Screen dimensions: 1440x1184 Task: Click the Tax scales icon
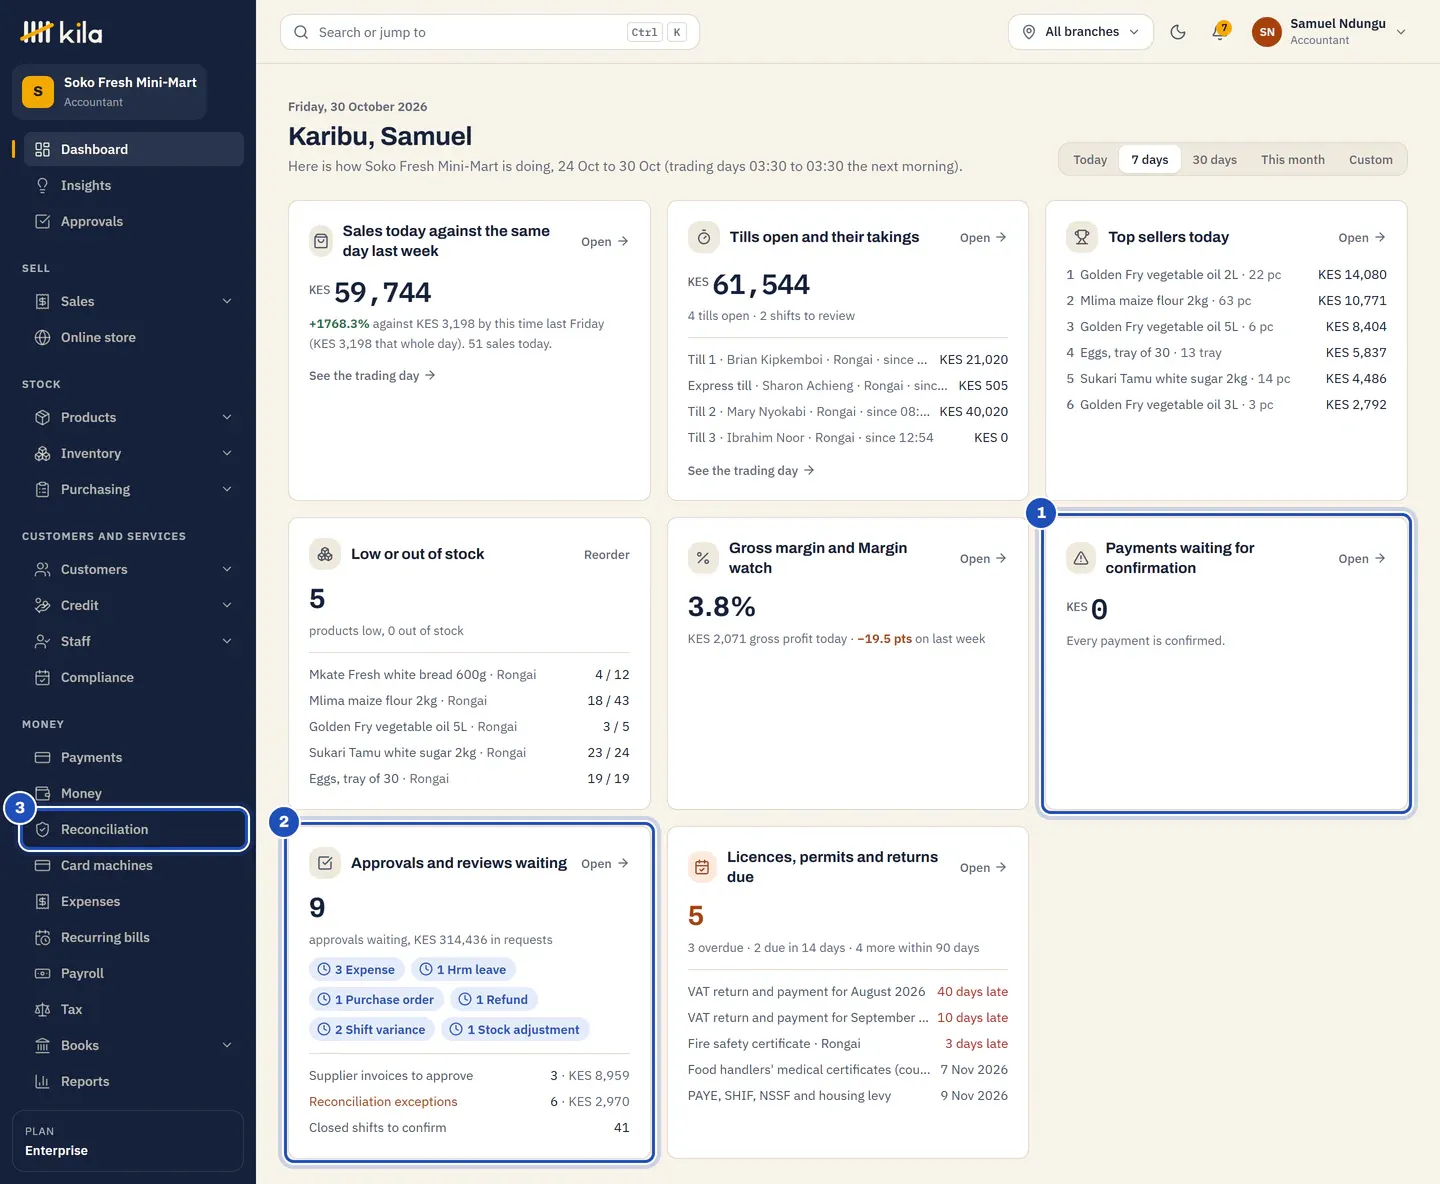coord(42,1009)
